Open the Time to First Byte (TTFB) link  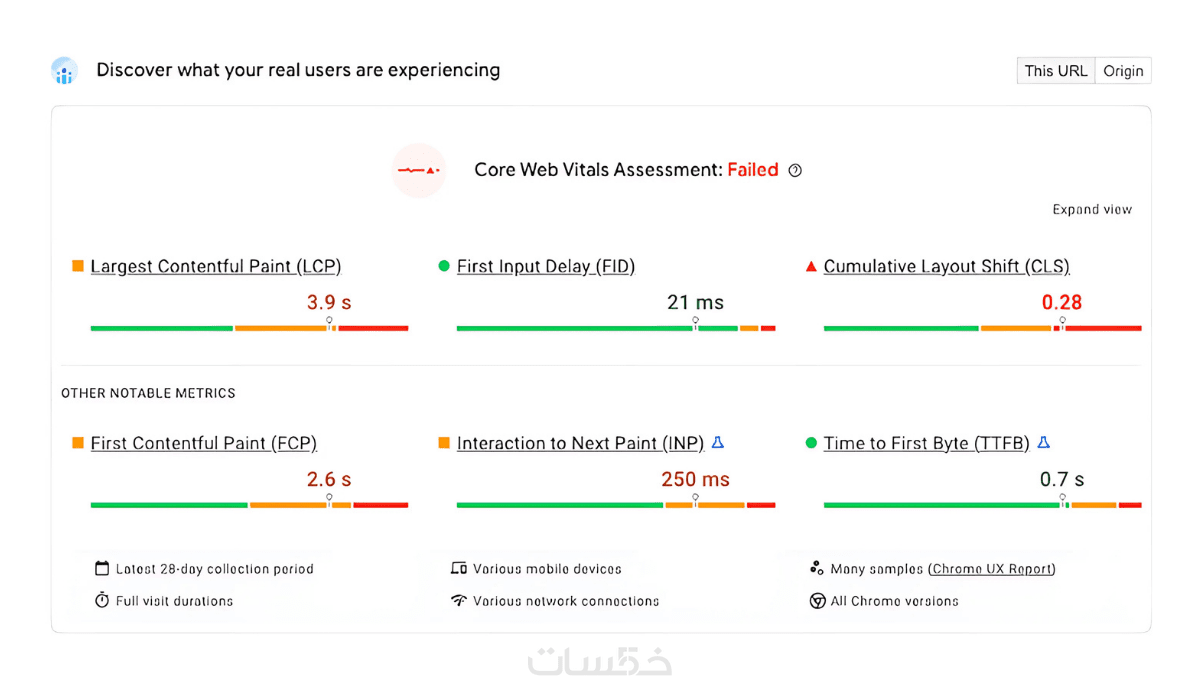pyautogui.click(x=926, y=444)
